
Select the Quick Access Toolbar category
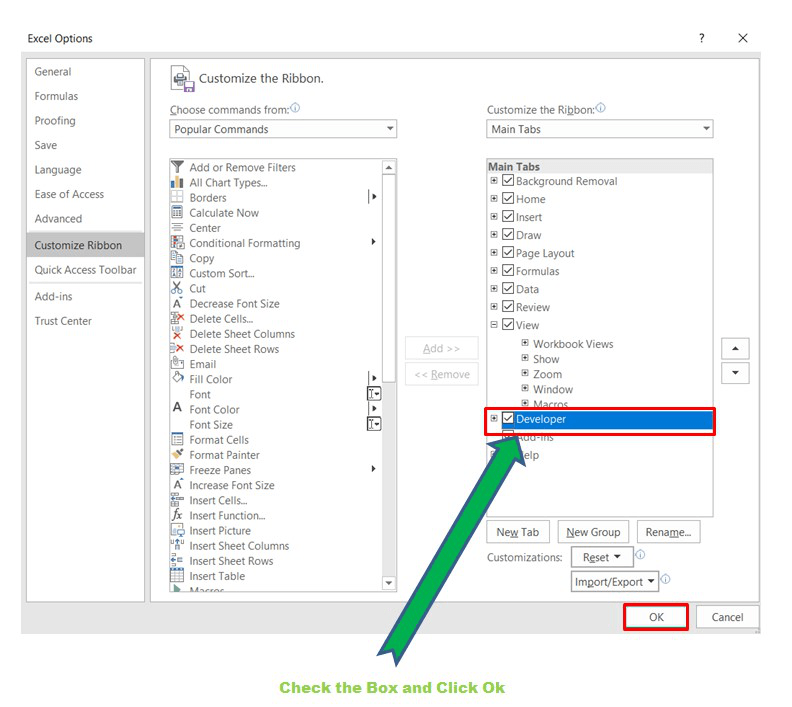[85, 270]
